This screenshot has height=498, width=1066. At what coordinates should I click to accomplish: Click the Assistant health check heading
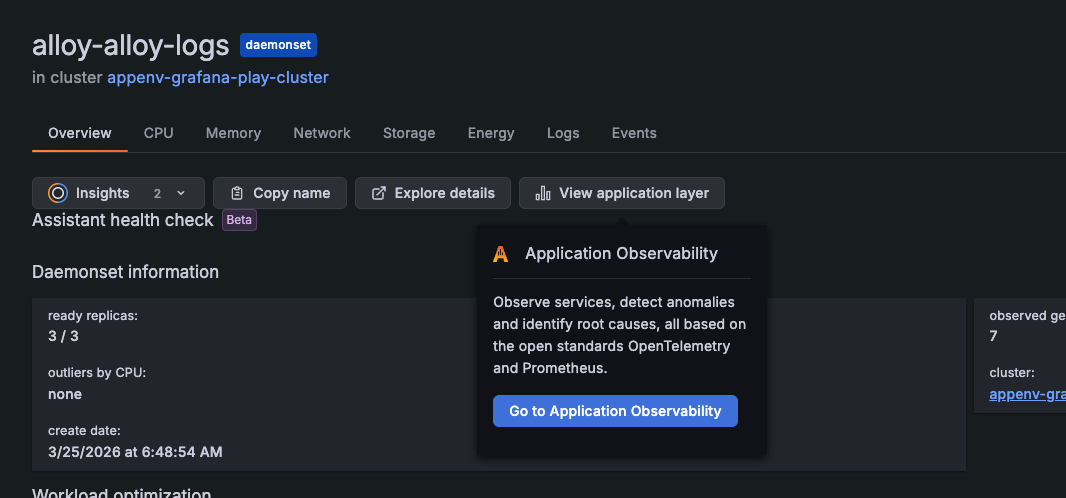(122, 220)
